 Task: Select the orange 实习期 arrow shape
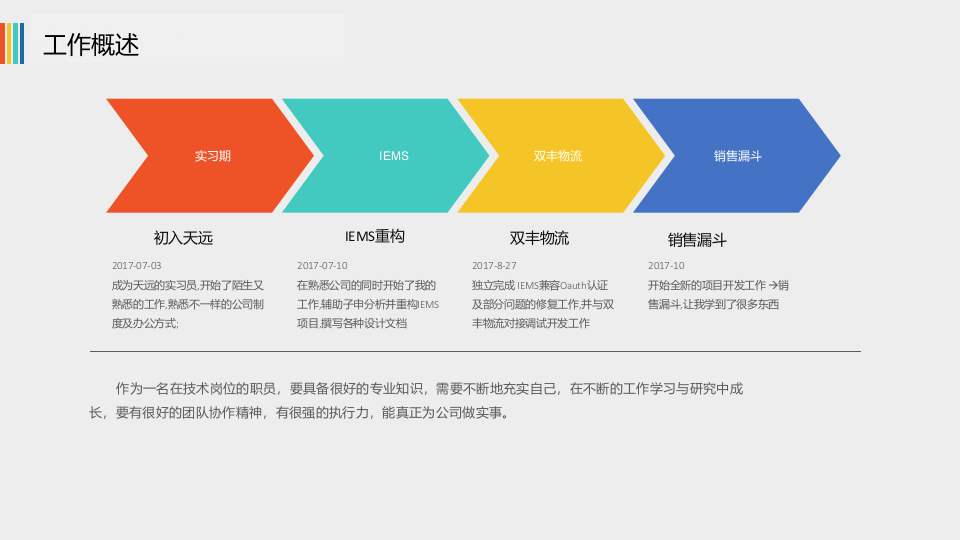(x=210, y=156)
